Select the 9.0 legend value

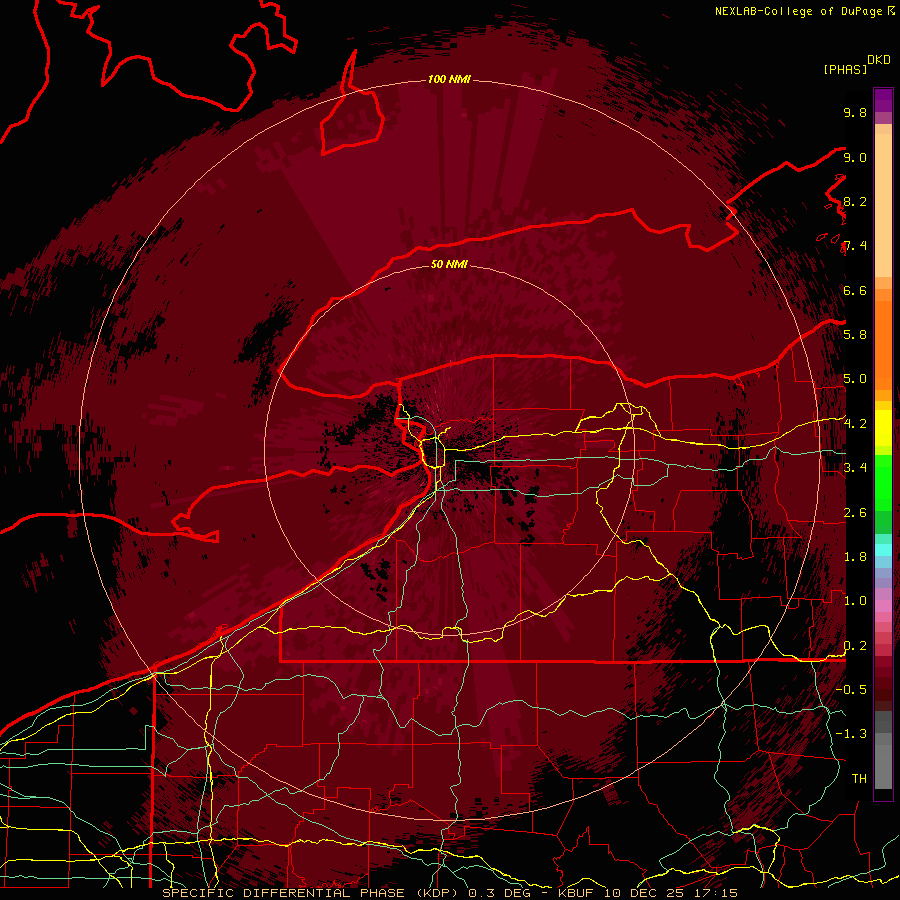[855, 157]
